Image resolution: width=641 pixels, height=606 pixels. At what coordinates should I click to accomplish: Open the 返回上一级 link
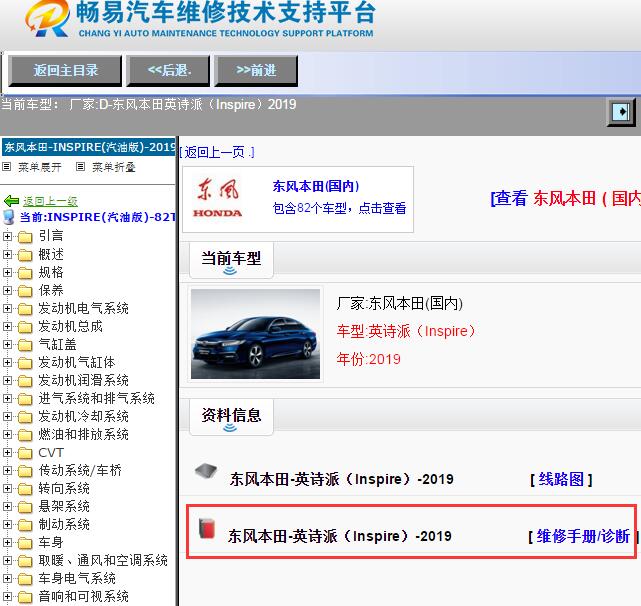[x=50, y=201]
